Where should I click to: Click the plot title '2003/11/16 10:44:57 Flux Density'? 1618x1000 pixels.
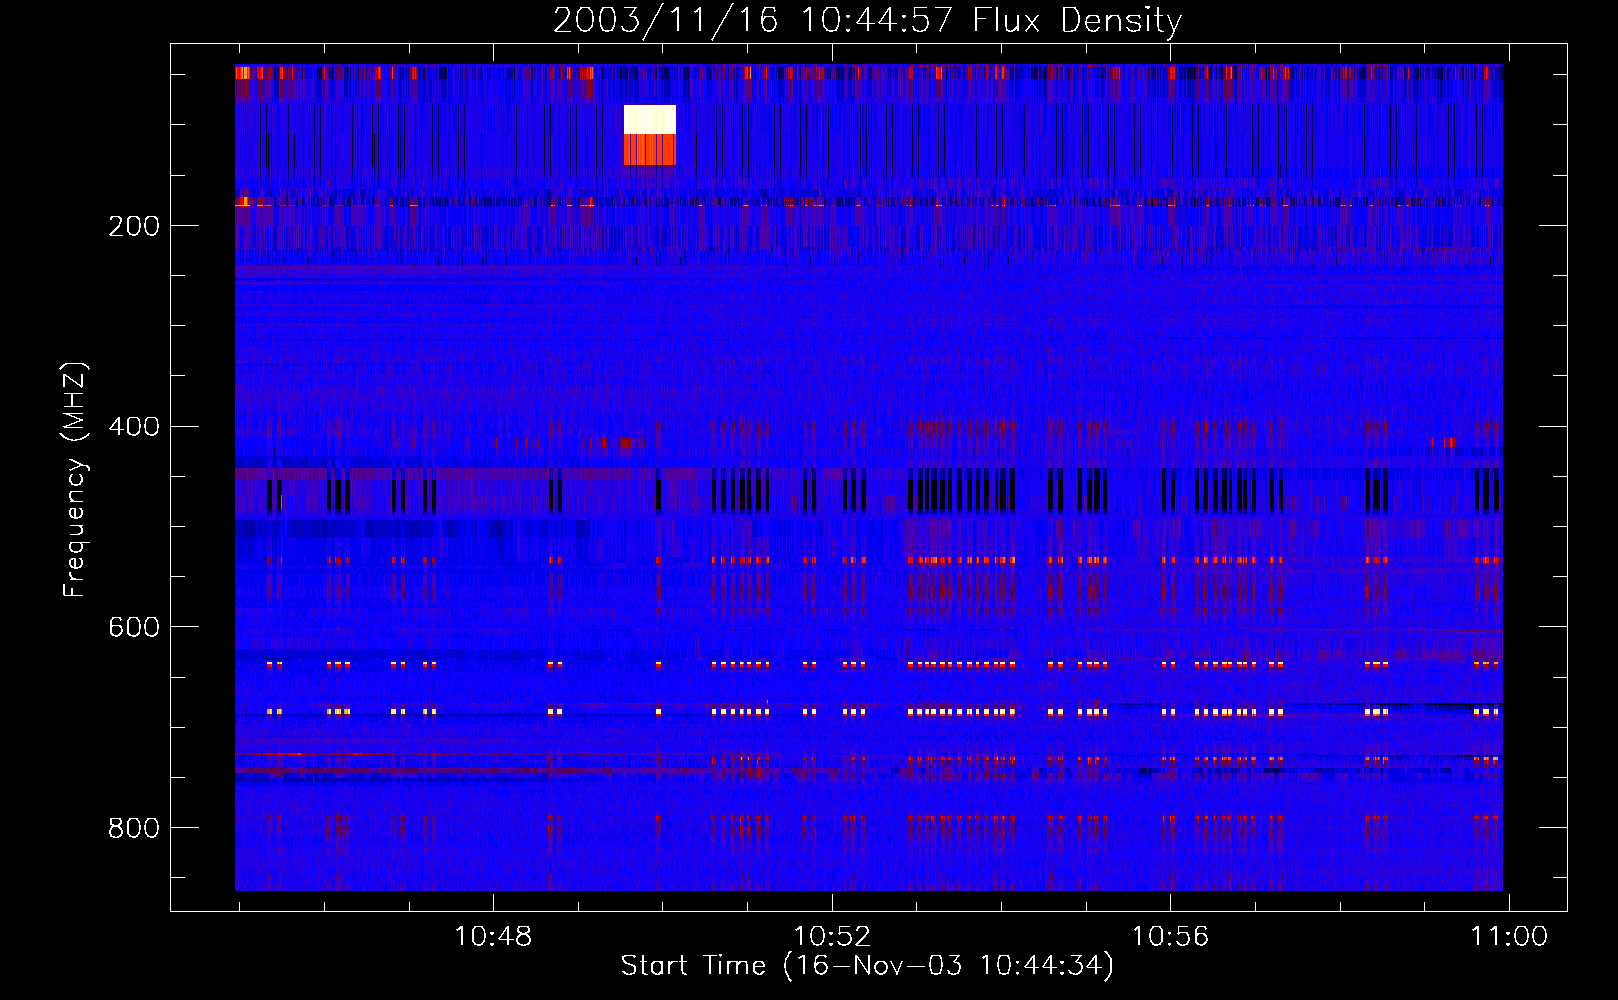(868, 20)
